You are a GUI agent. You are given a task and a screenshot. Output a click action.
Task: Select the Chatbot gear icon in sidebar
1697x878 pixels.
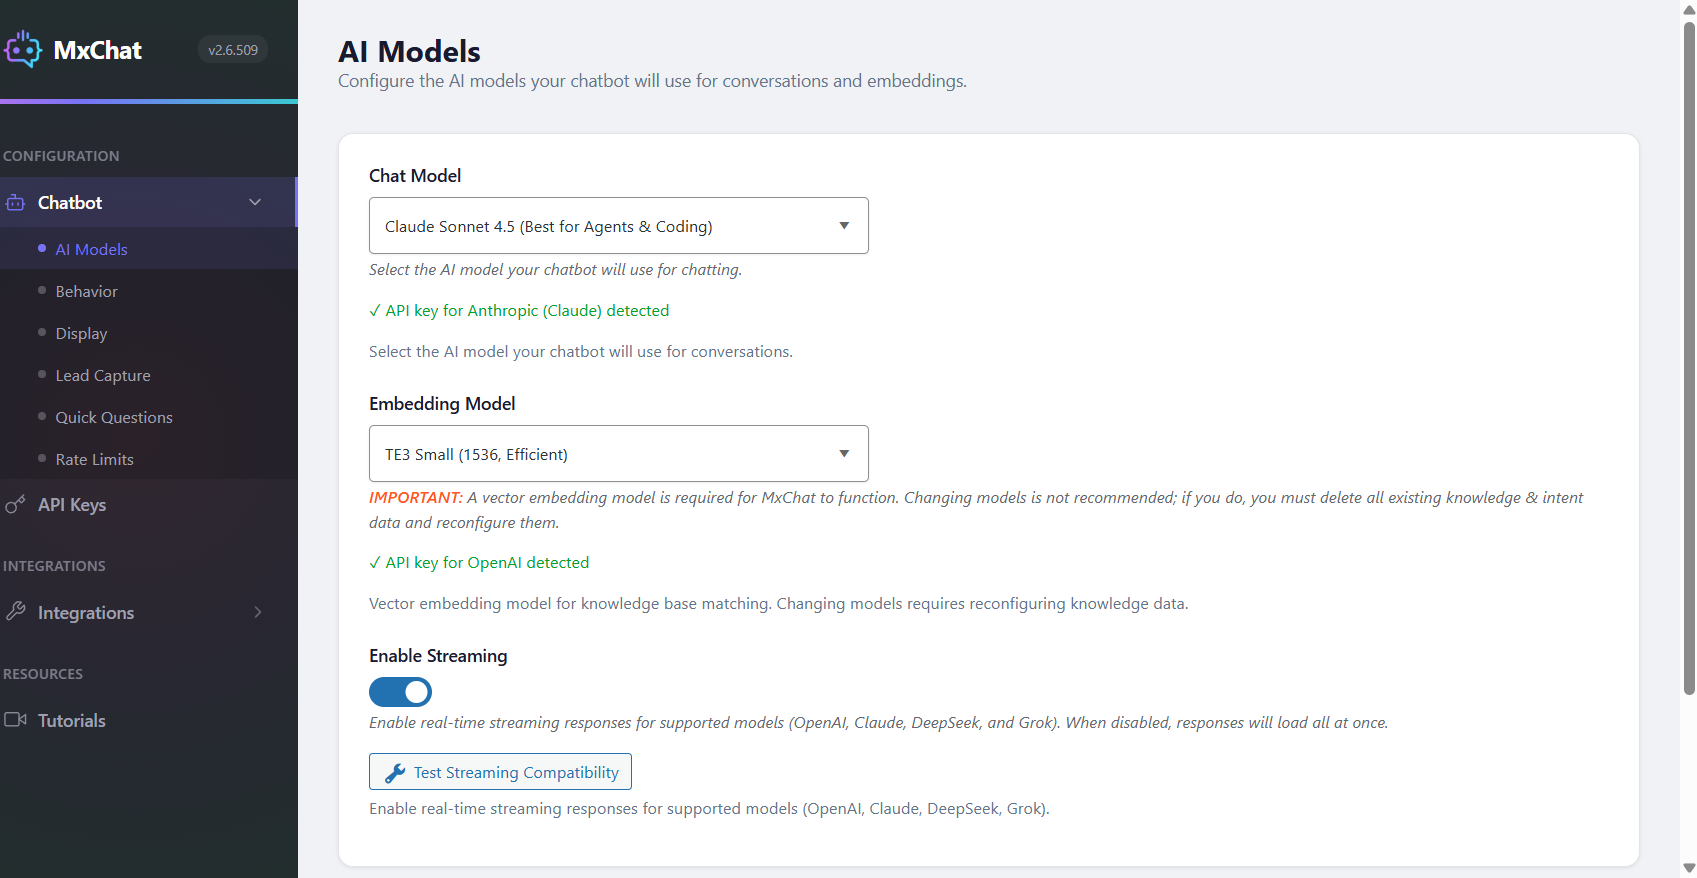pyautogui.click(x=16, y=202)
